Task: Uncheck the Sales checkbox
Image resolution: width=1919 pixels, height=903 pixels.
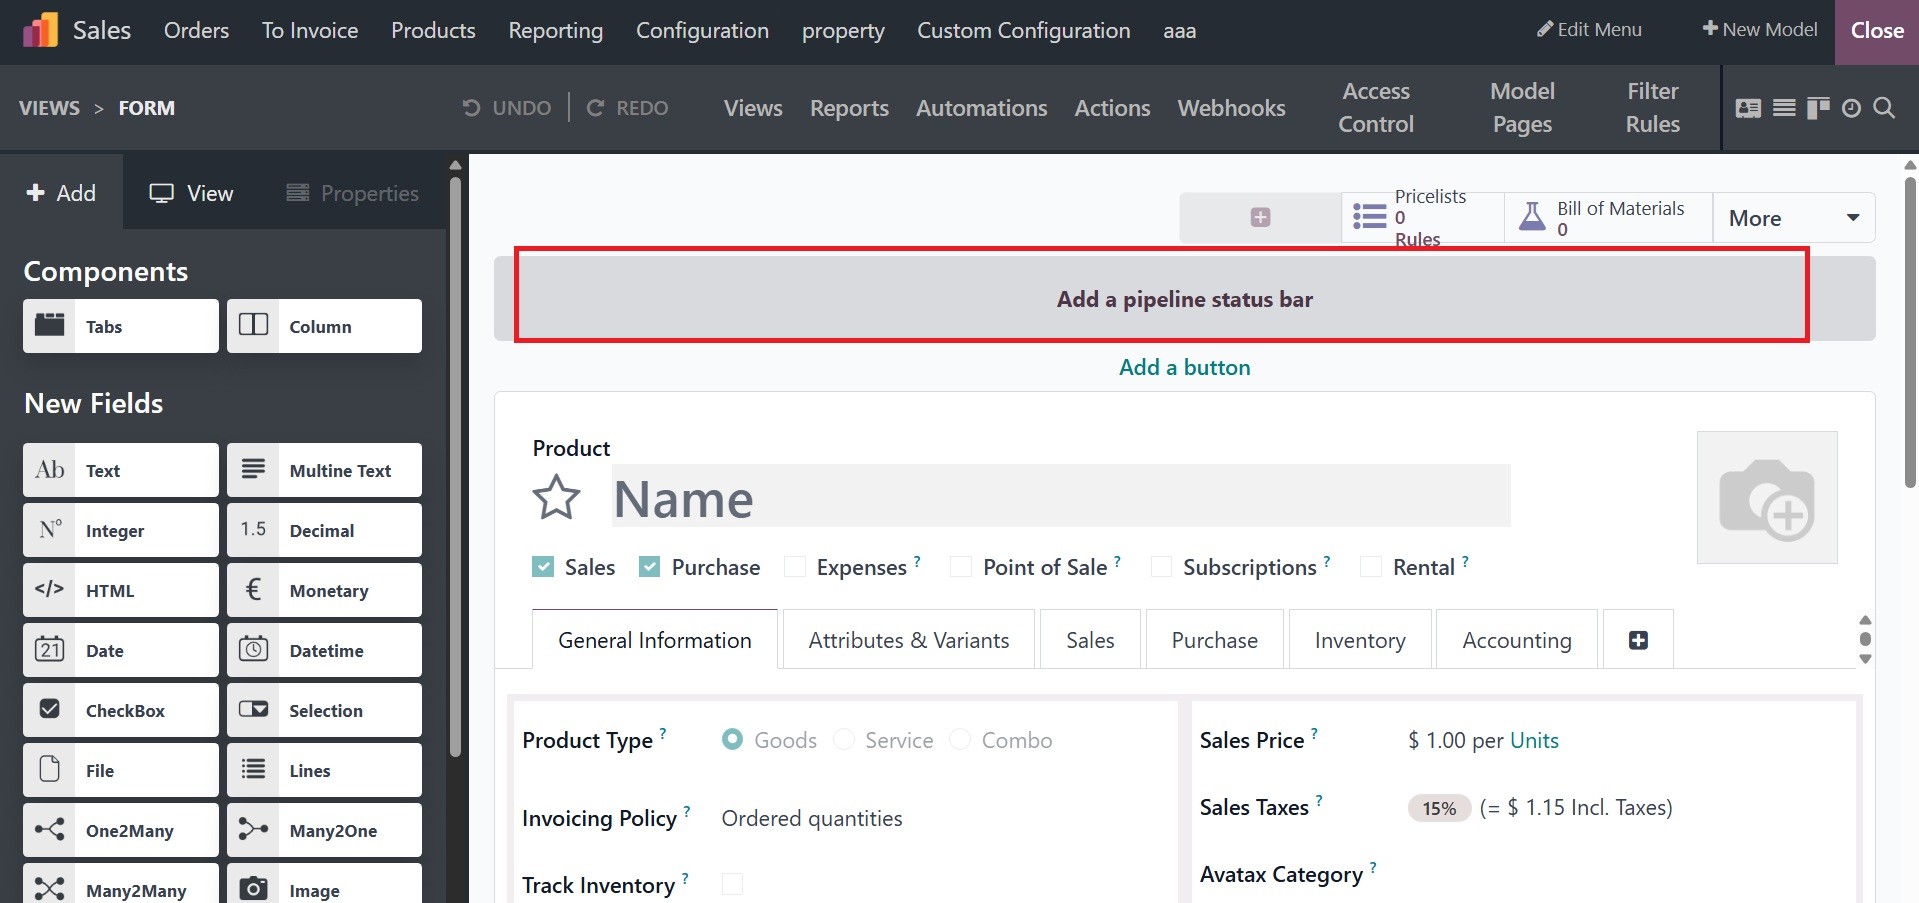Action: pyautogui.click(x=543, y=567)
